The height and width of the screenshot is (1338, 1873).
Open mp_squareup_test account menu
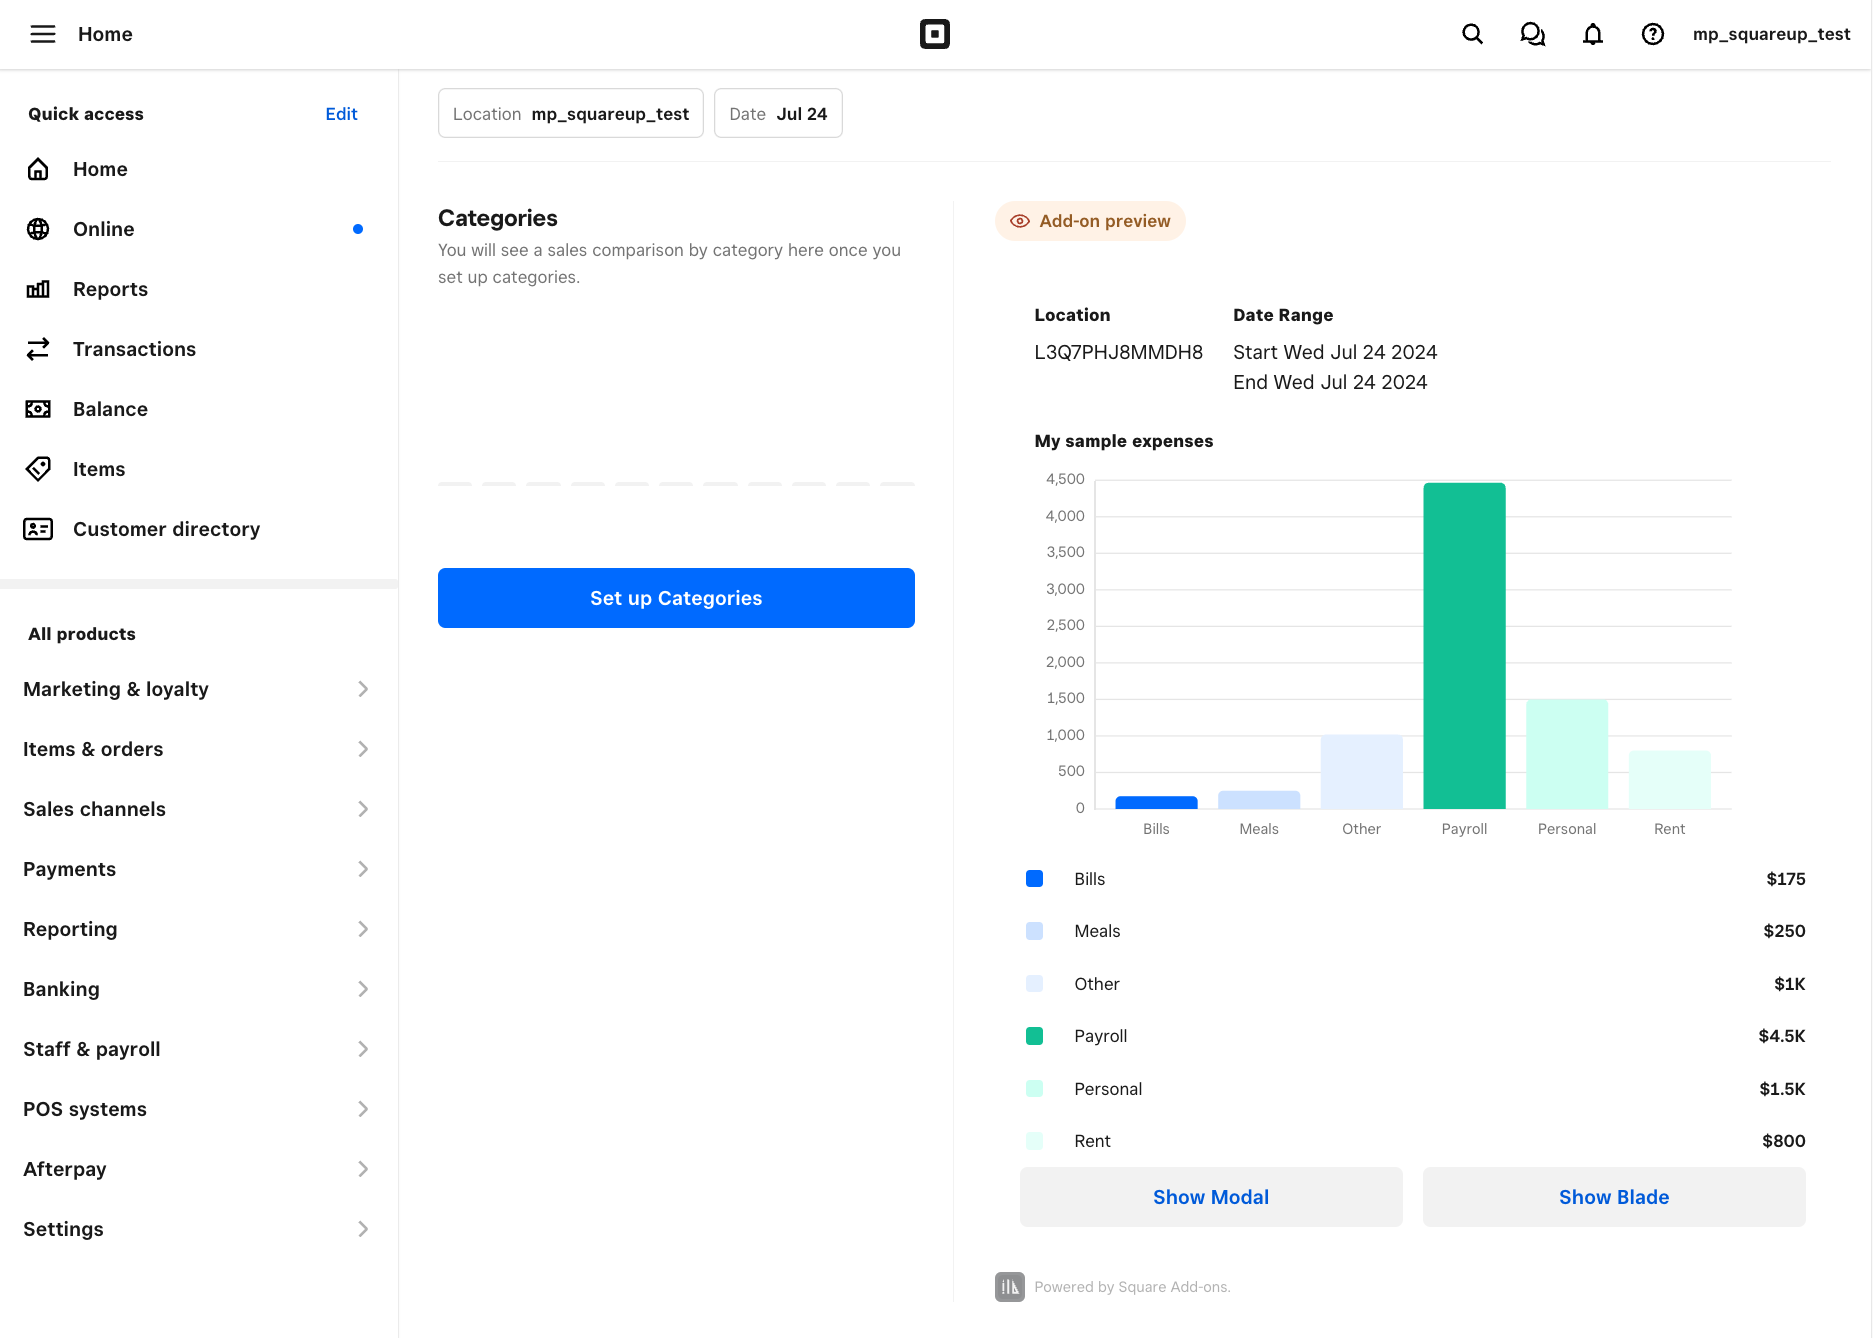[x=1771, y=34]
